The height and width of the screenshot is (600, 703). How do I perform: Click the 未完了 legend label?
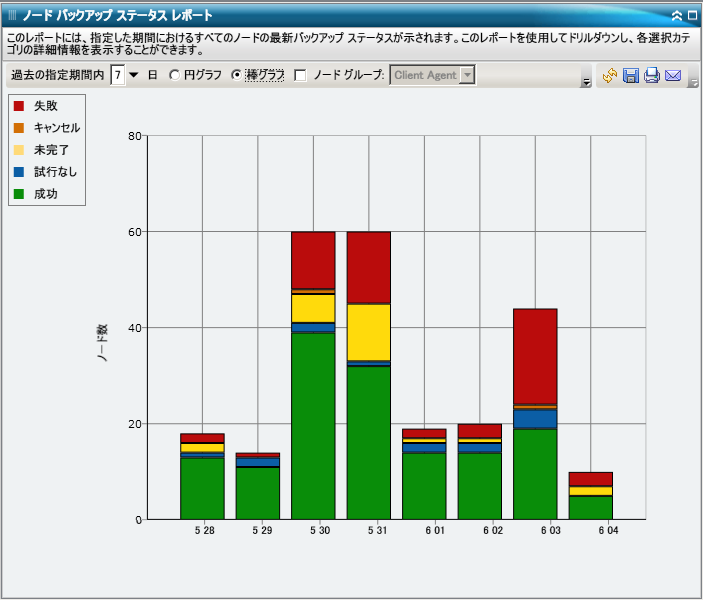[x=52, y=150]
